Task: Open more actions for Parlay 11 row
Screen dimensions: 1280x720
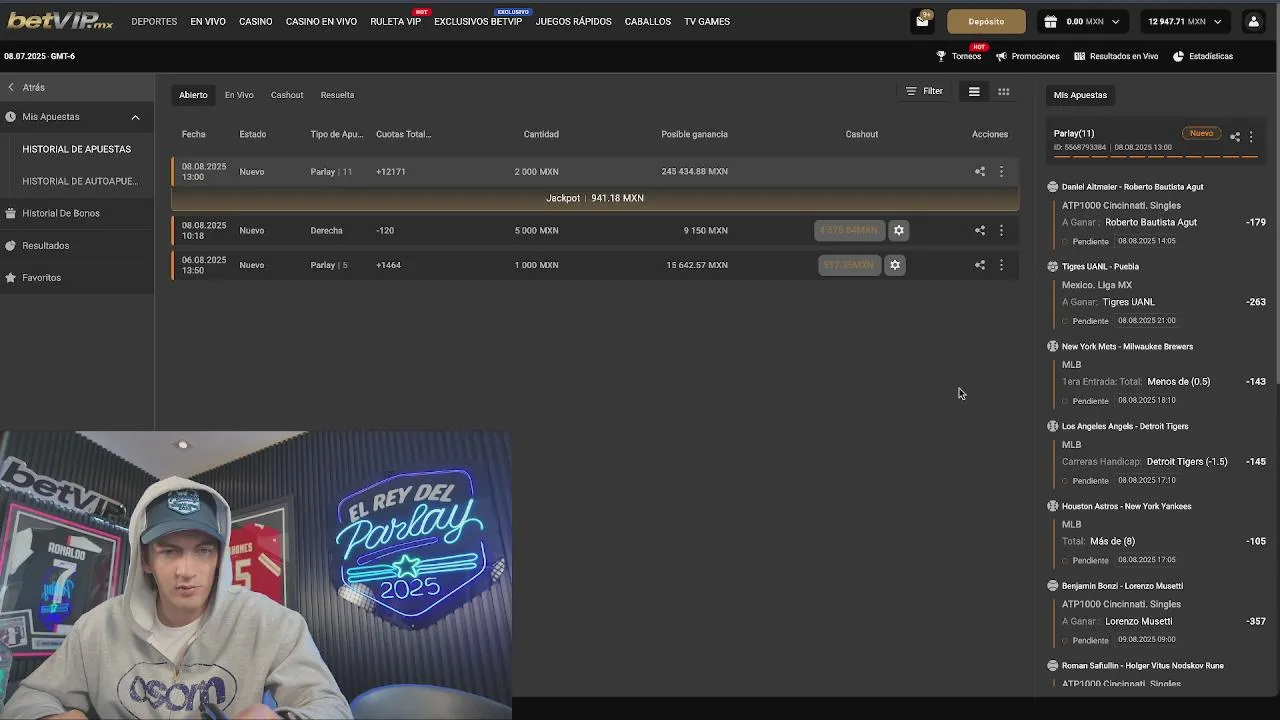Action: point(1001,172)
